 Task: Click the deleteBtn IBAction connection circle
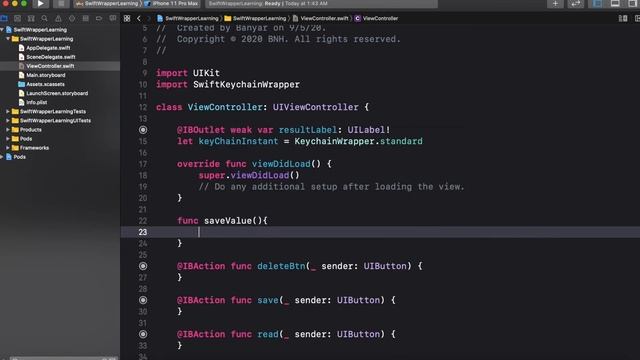tap(143, 266)
